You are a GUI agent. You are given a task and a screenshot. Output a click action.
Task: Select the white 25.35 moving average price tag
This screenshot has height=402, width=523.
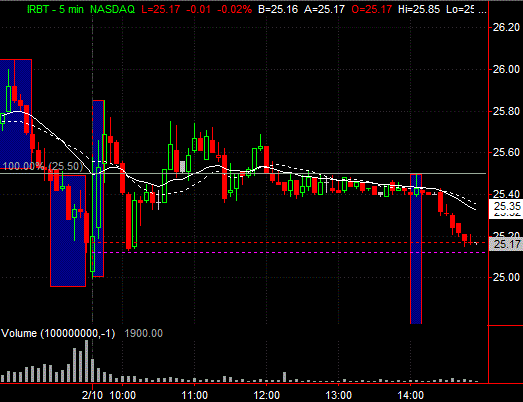[506, 206]
